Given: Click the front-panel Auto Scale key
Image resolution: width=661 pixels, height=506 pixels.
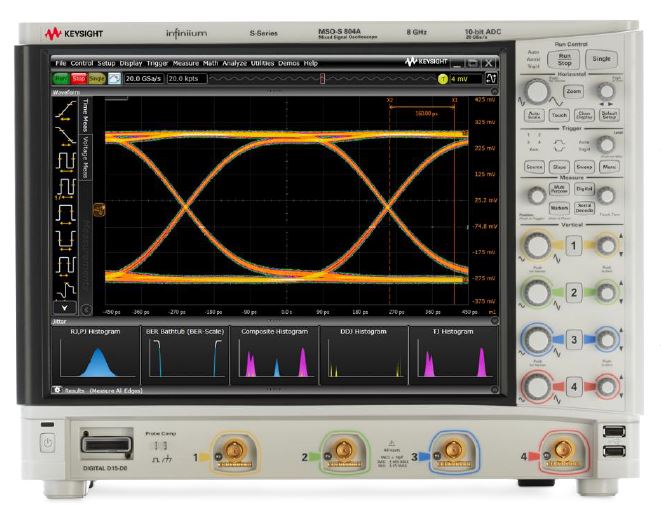Looking at the screenshot, I should (534, 115).
